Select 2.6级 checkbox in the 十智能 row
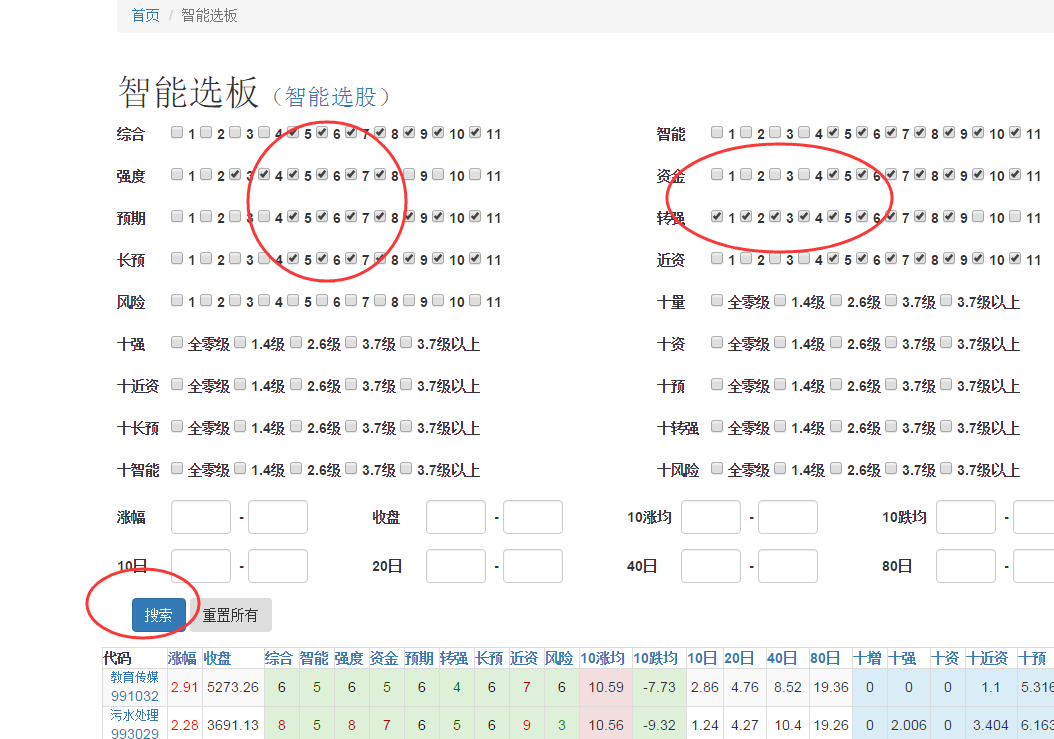Image resolution: width=1054 pixels, height=739 pixels. (296, 469)
